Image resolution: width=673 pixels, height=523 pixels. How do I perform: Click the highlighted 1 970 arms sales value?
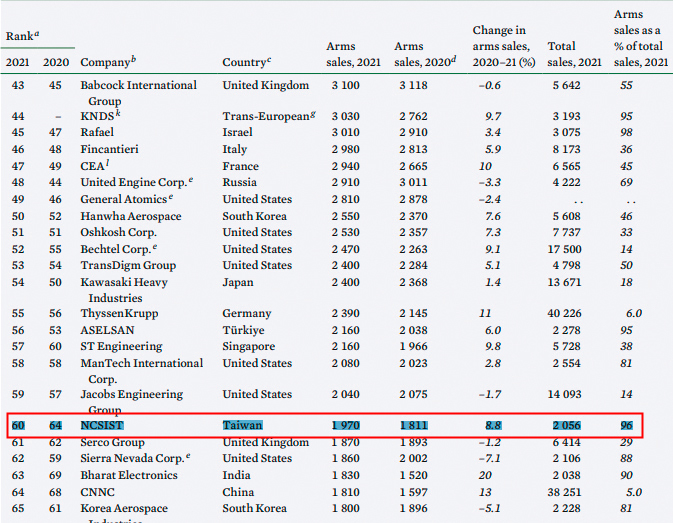pyautogui.click(x=346, y=425)
